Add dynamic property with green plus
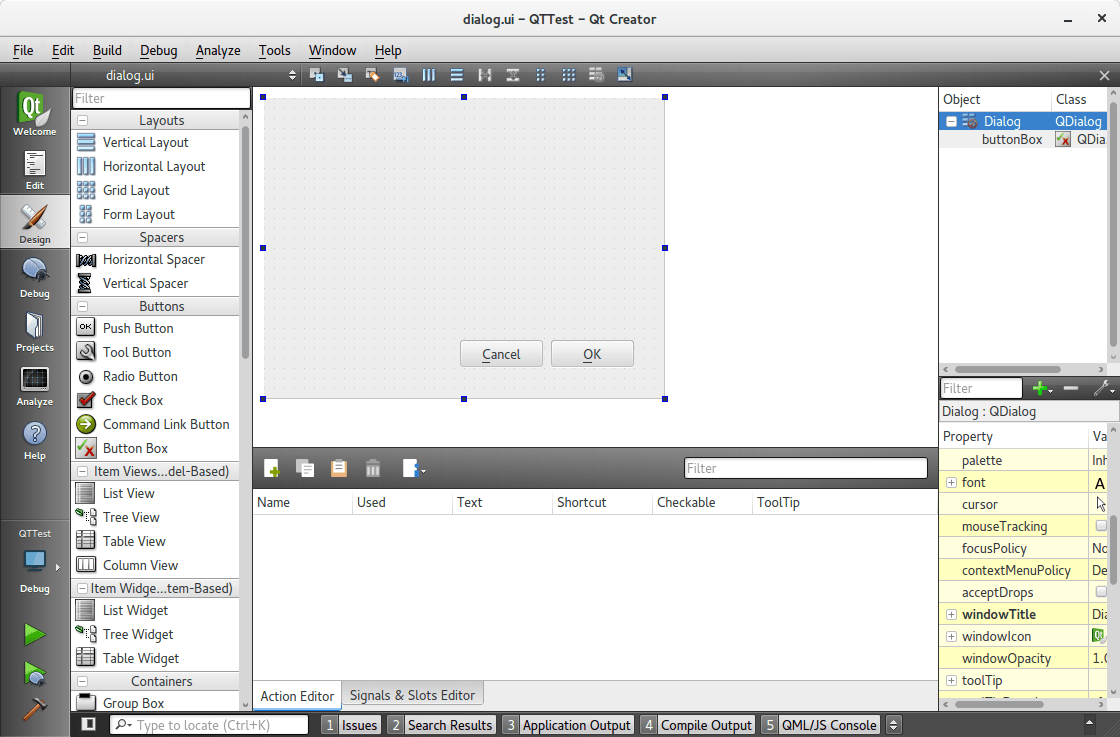 point(1042,388)
